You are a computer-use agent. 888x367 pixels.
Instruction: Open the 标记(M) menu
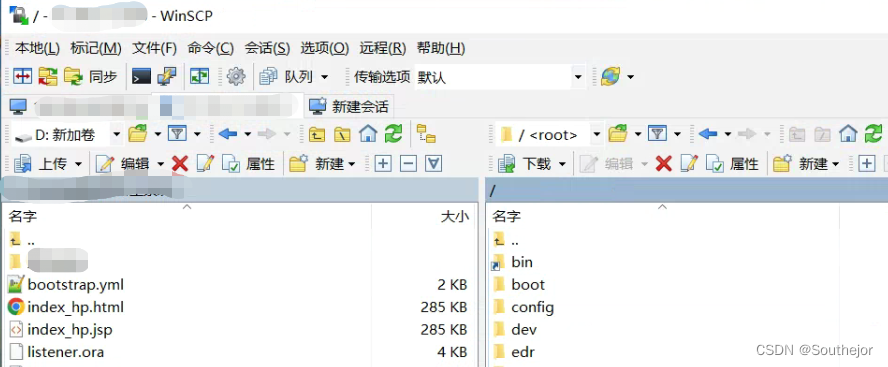[x=96, y=49]
